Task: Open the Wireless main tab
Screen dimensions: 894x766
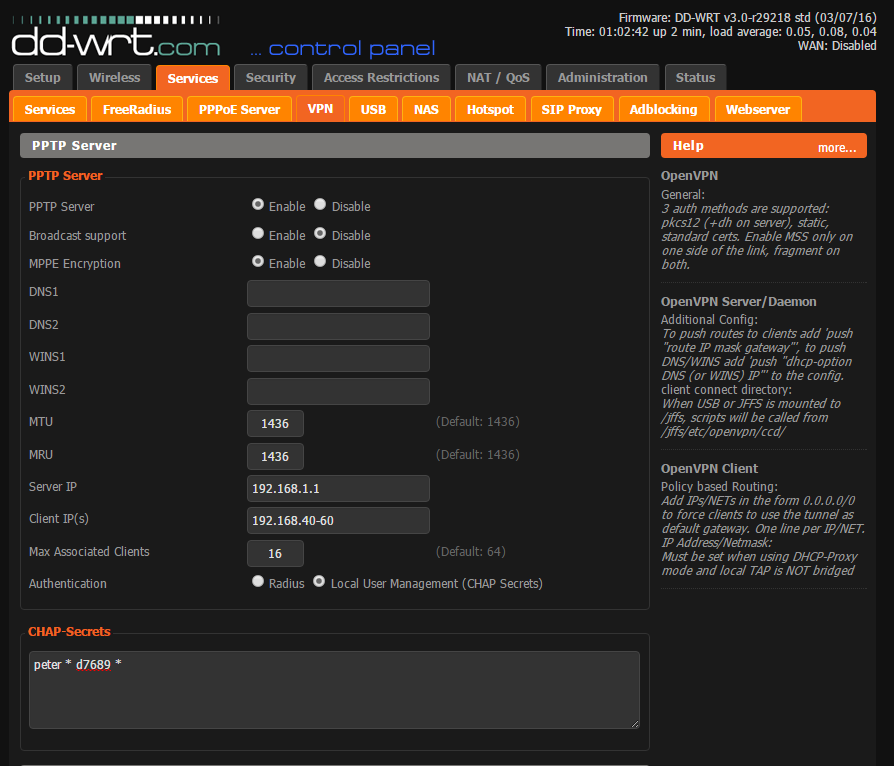Action: (115, 78)
